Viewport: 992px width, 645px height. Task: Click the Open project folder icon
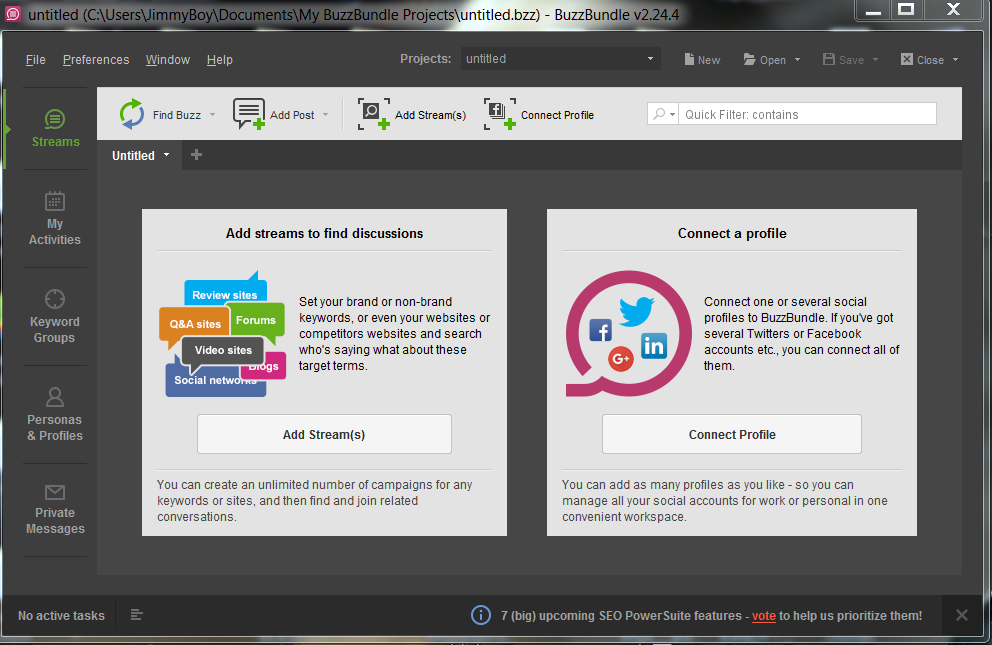(750, 59)
